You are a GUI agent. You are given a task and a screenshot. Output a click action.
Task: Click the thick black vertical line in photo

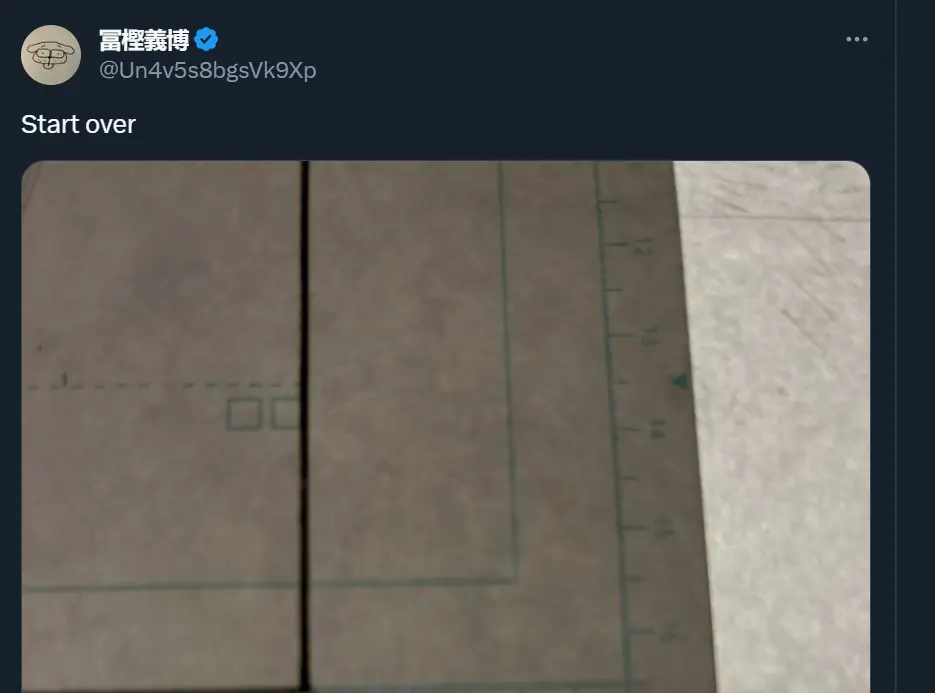coord(305,426)
